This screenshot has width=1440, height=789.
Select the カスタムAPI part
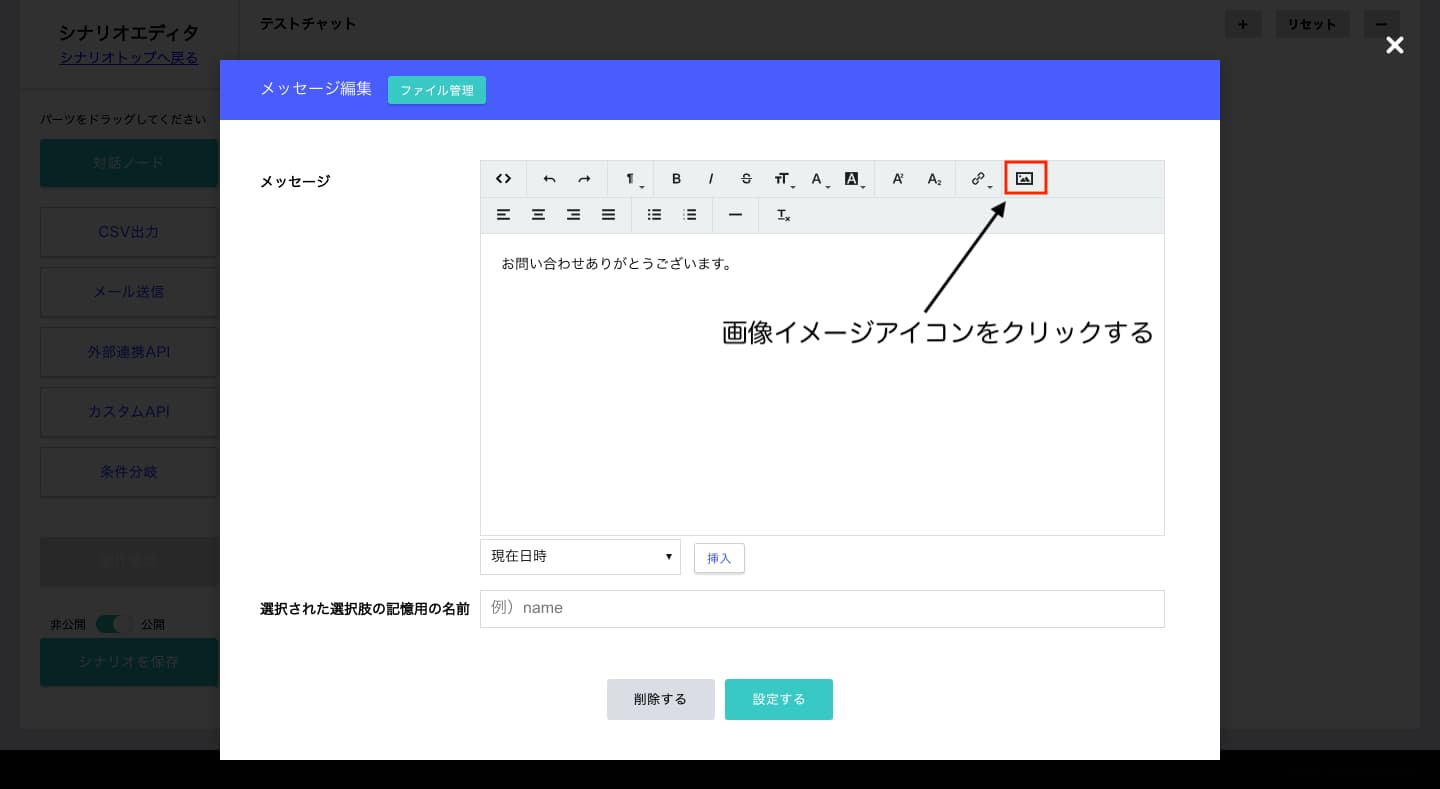pyautogui.click(x=129, y=412)
